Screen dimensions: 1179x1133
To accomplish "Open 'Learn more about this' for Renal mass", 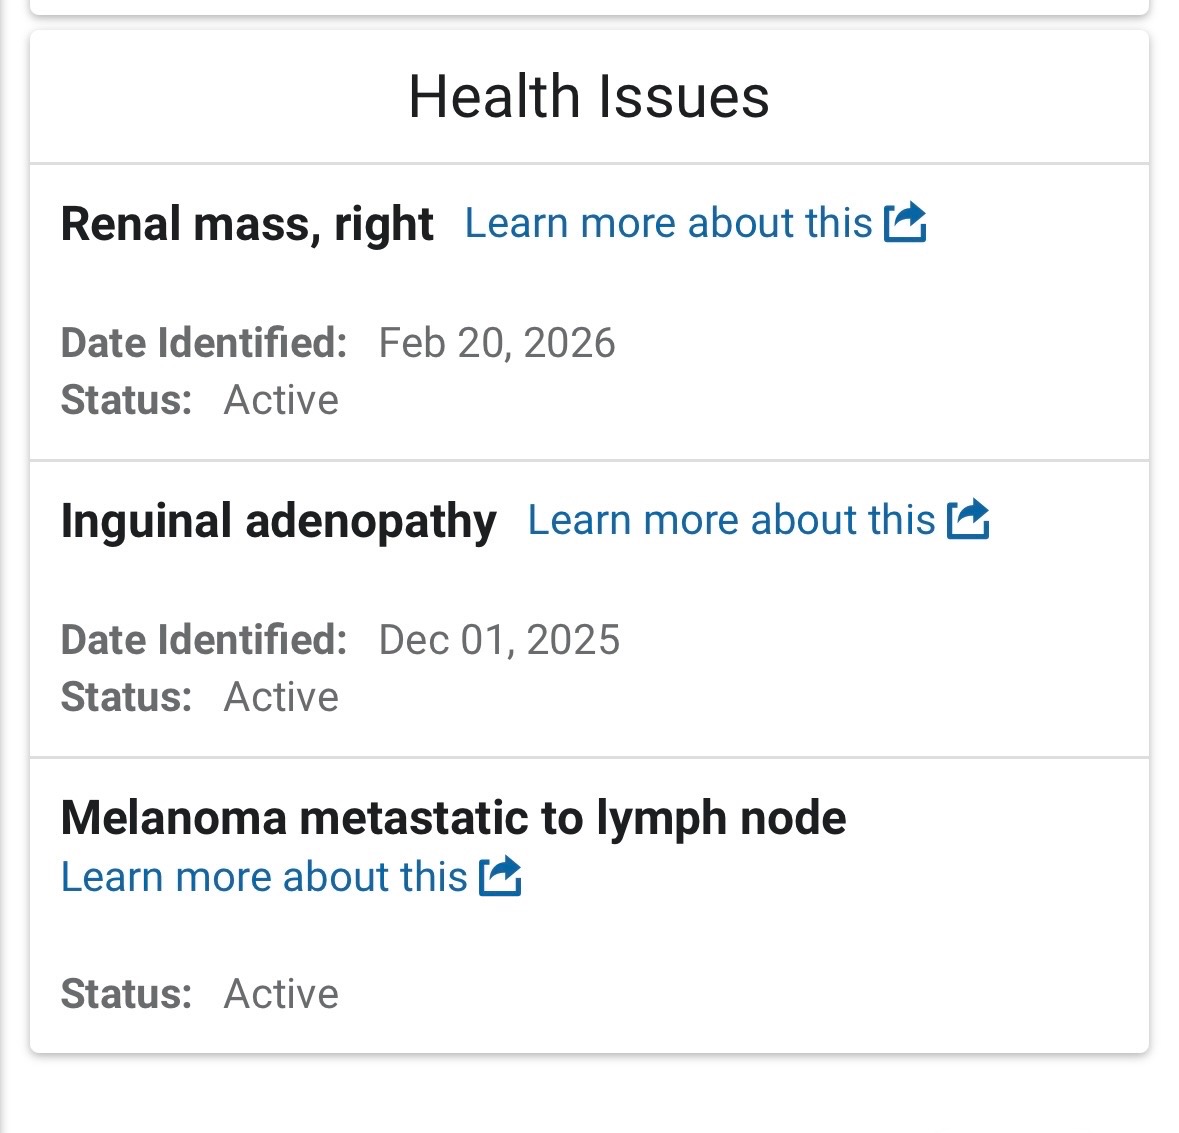I will tap(668, 223).
